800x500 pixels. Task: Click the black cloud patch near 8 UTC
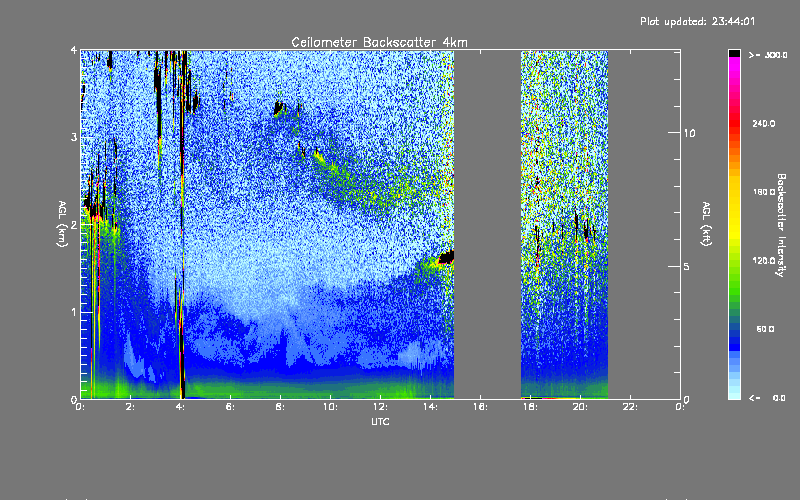(x=279, y=108)
